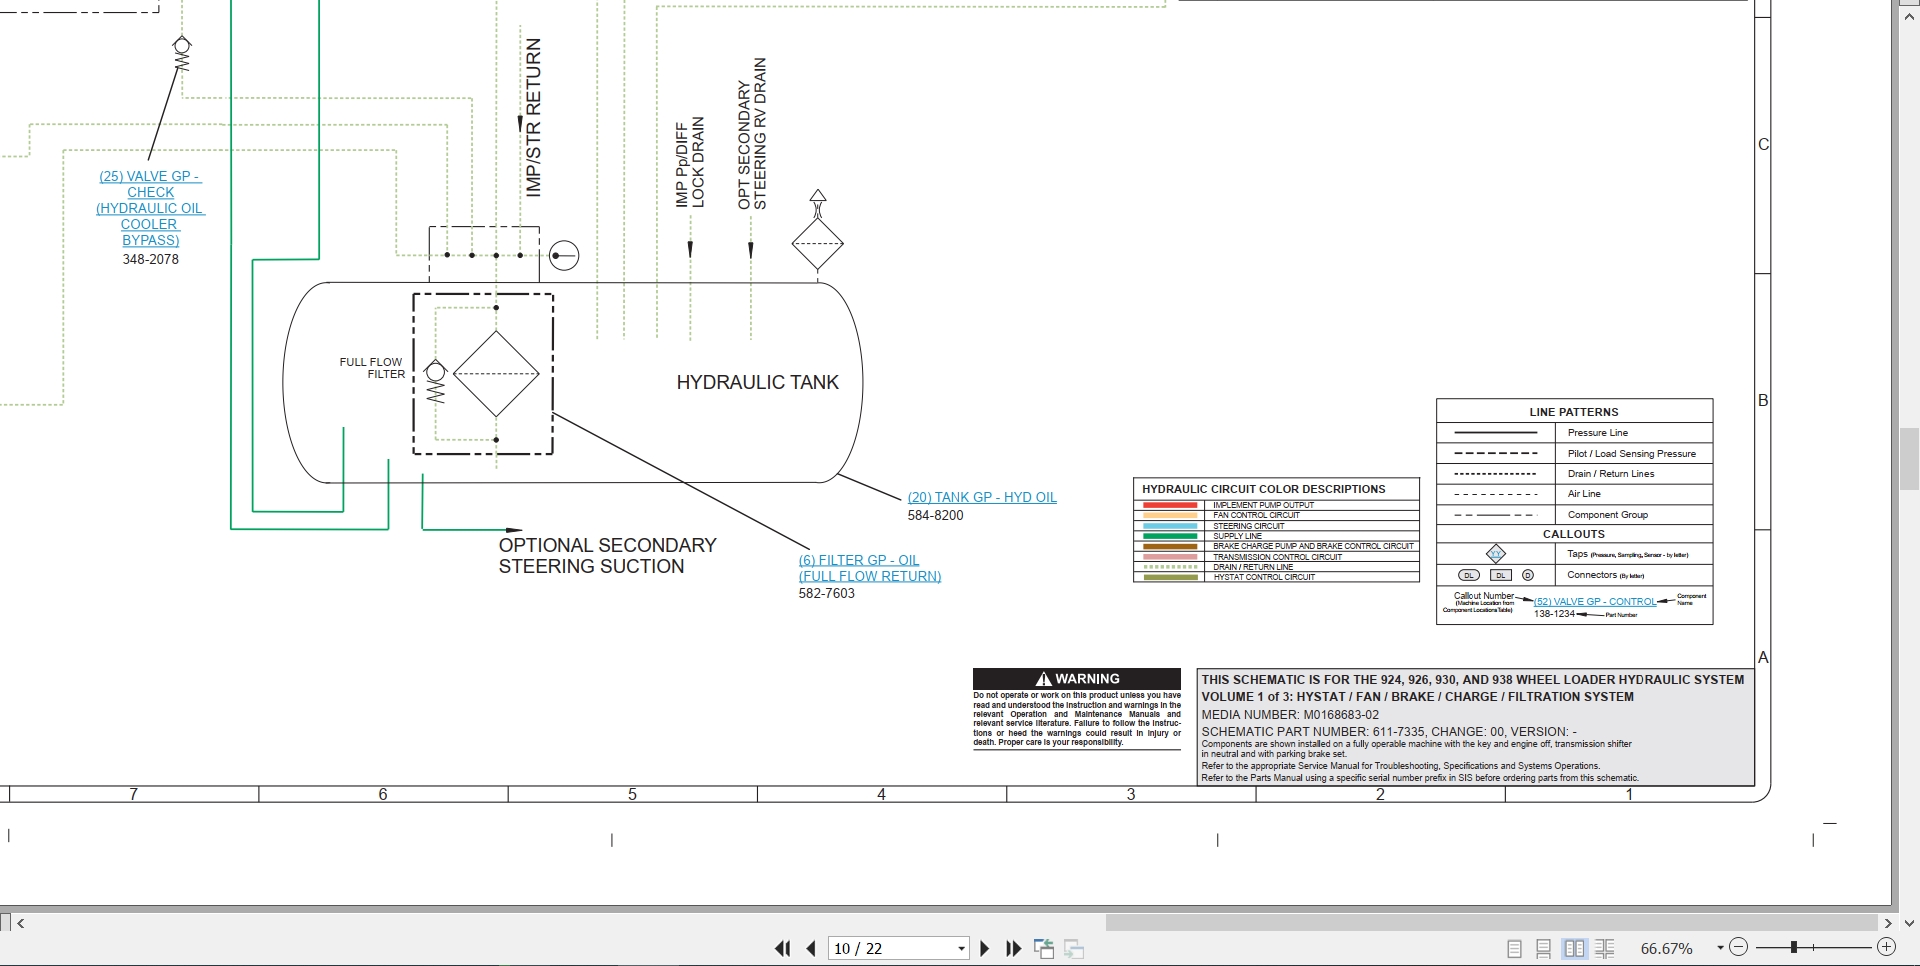Open page number dropdown arrow
This screenshot has height=966, width=1920.
click(961, 949)
